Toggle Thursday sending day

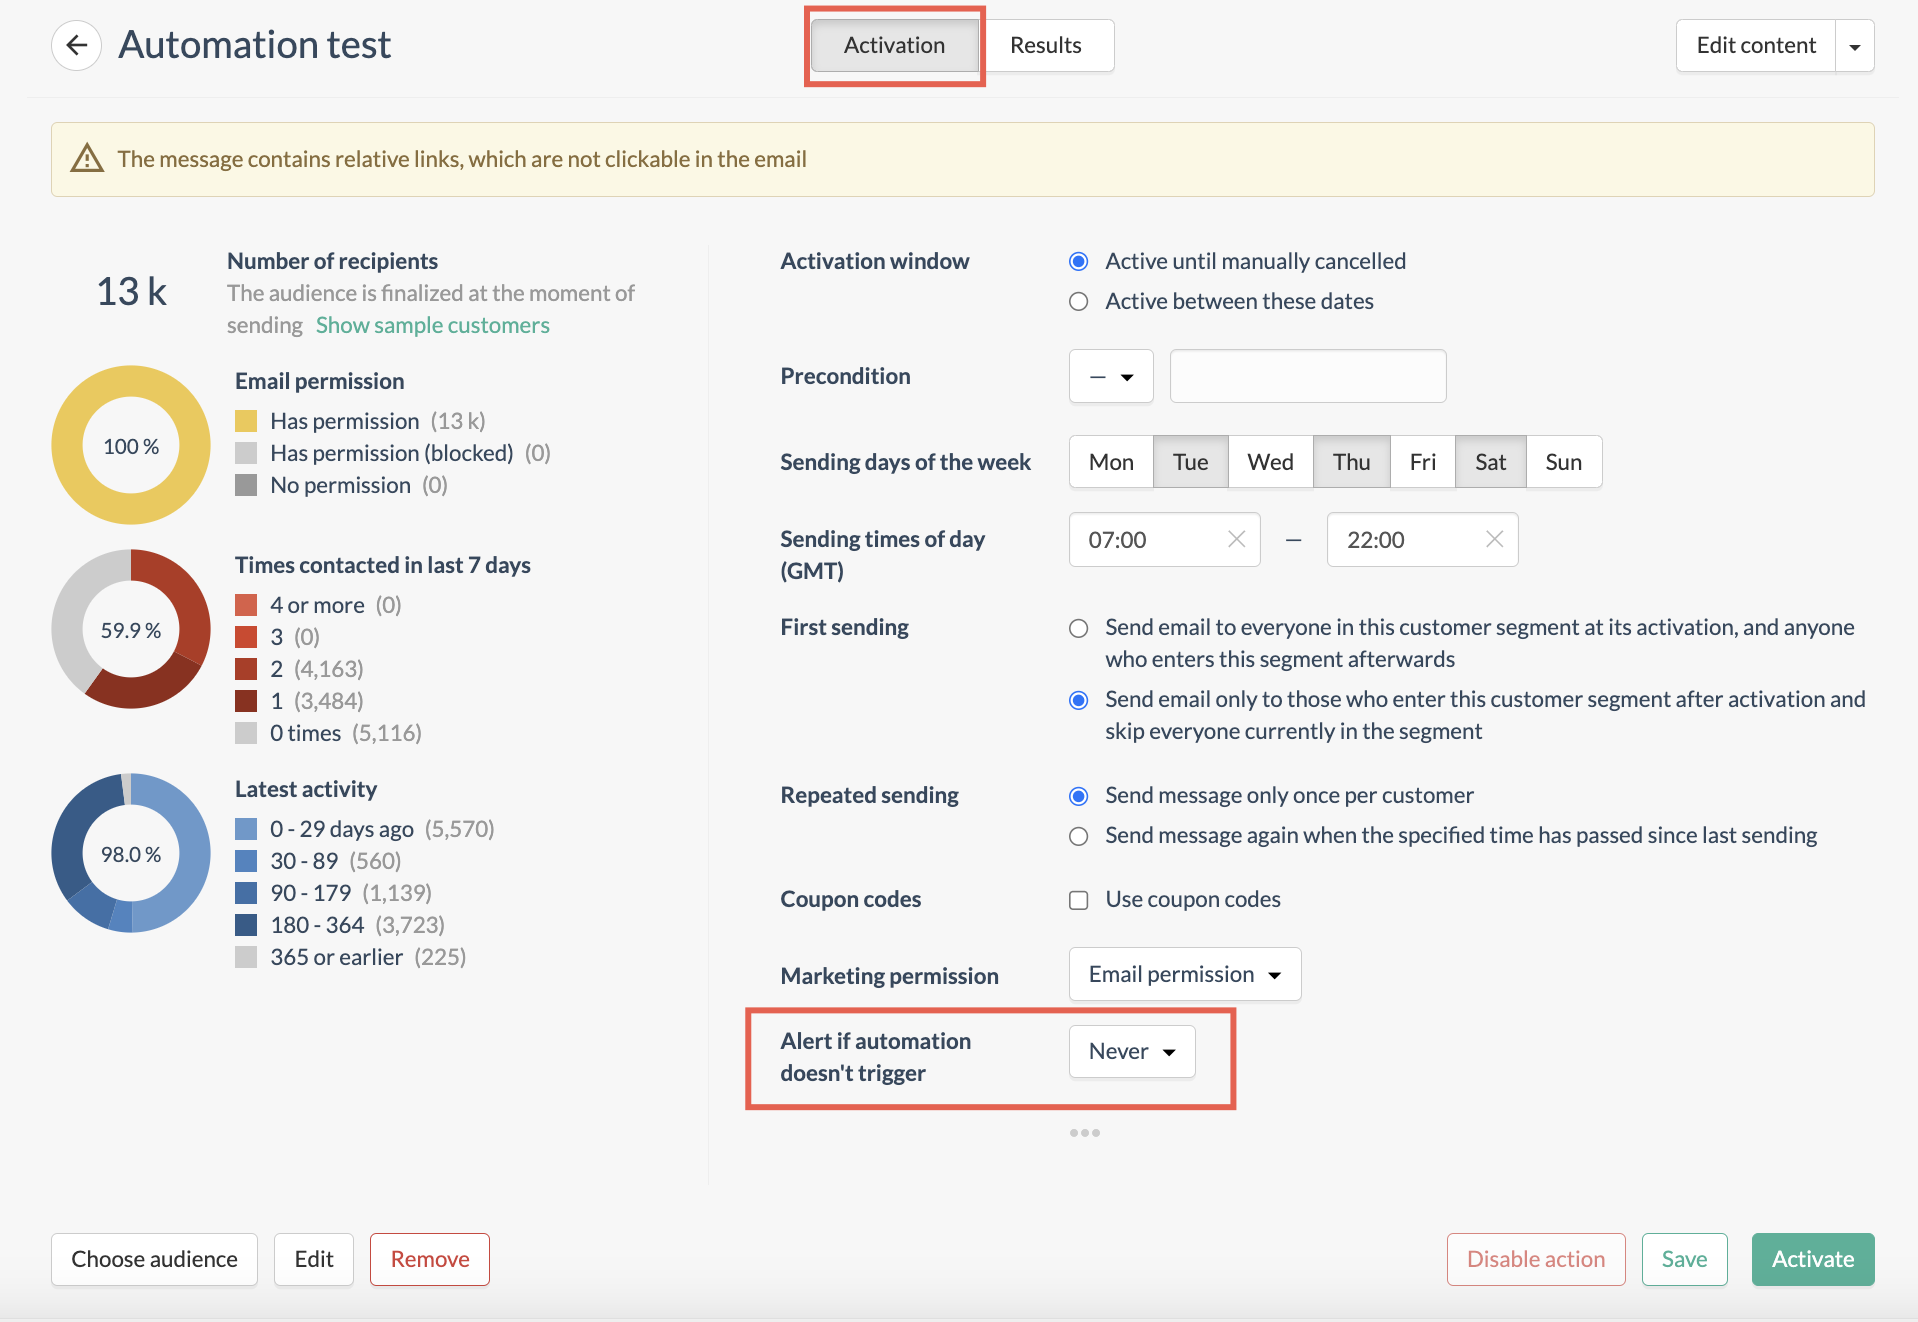coord(1351,462)
